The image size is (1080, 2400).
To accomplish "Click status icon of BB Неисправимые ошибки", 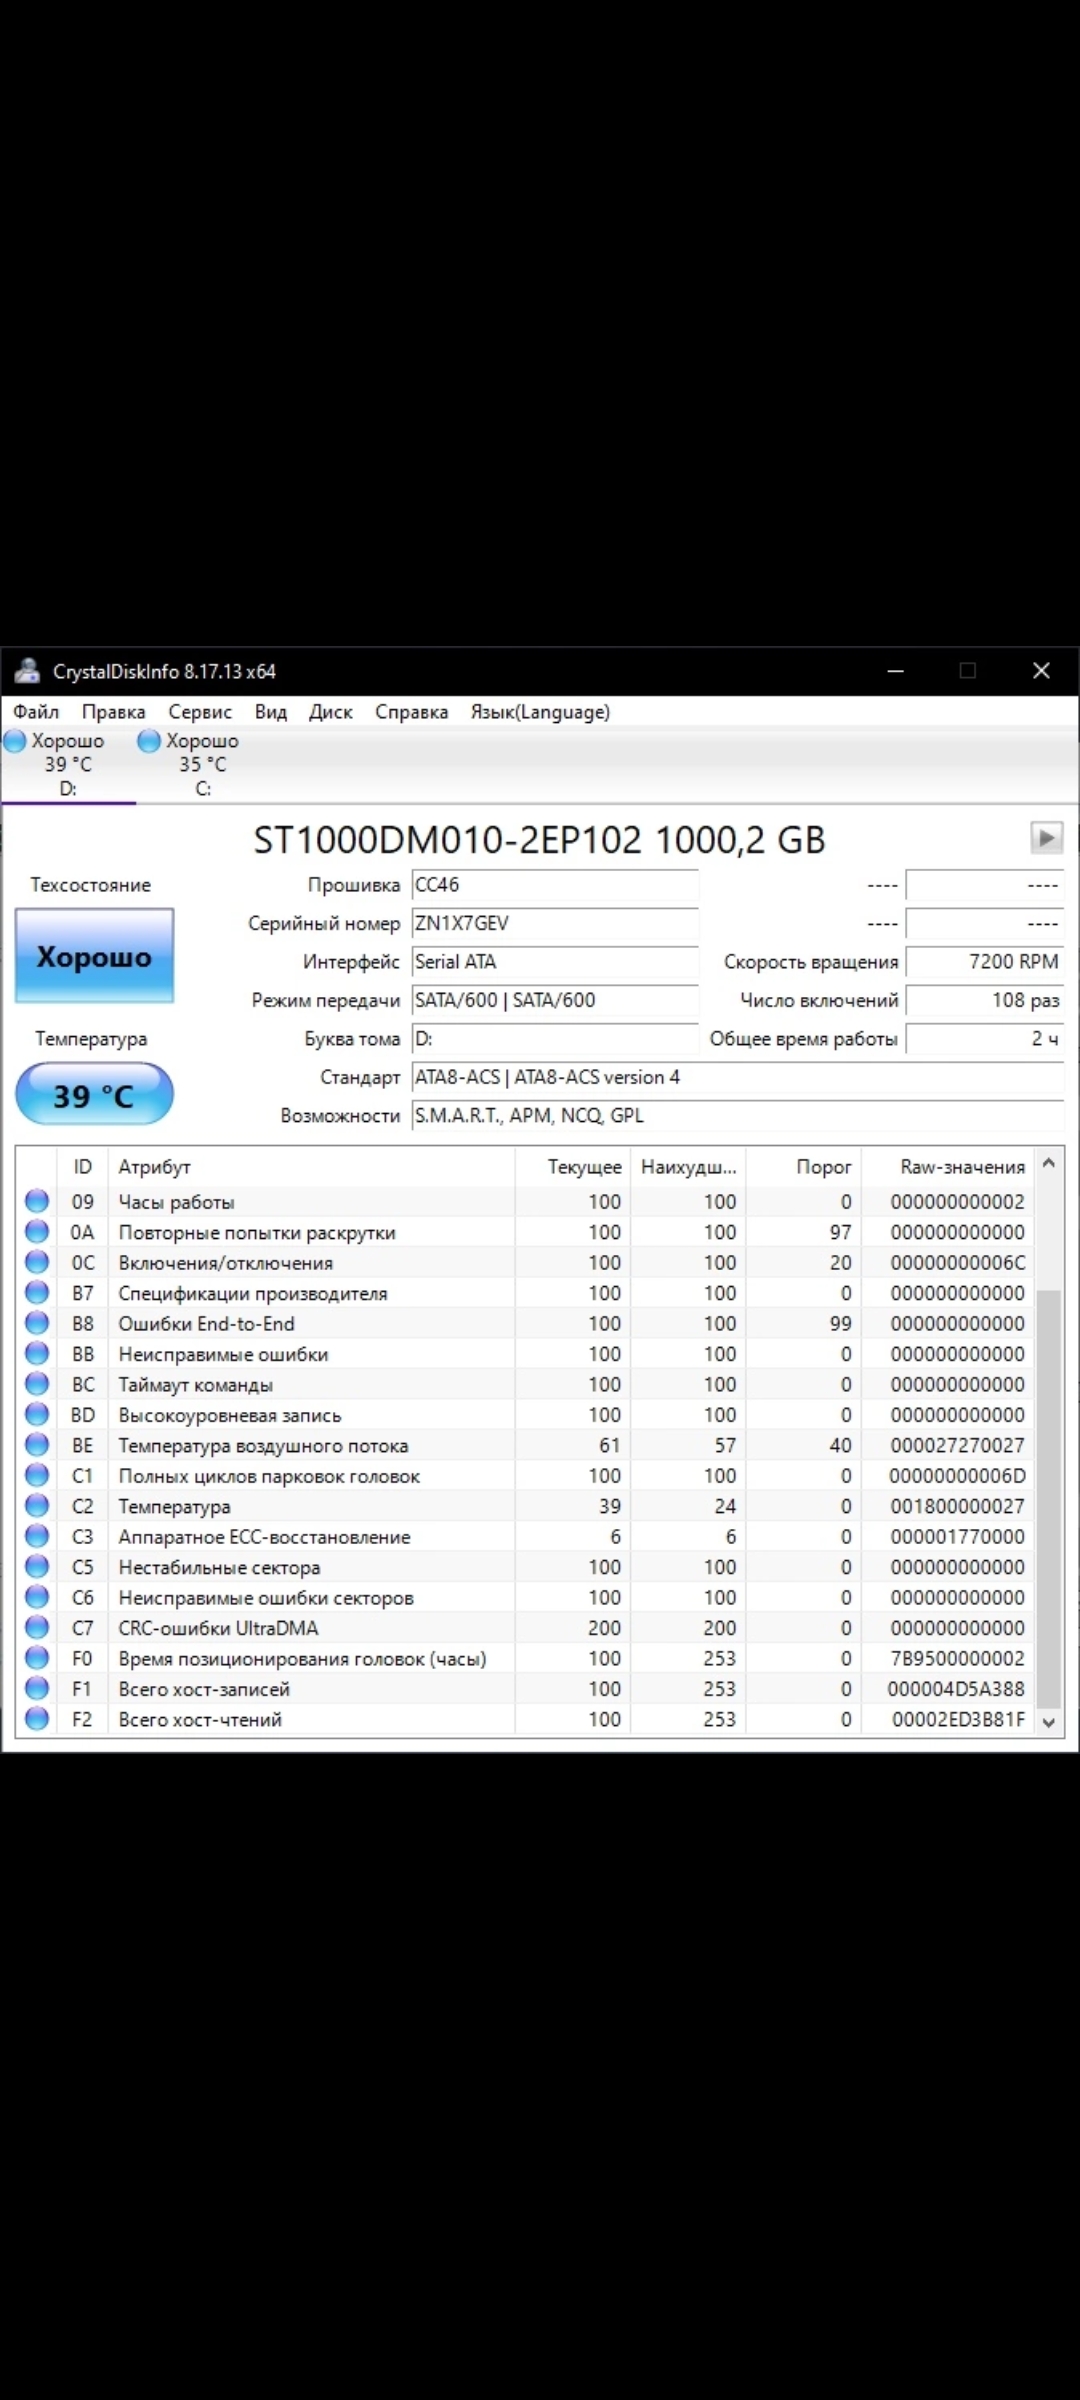I will coord(37,1354).
